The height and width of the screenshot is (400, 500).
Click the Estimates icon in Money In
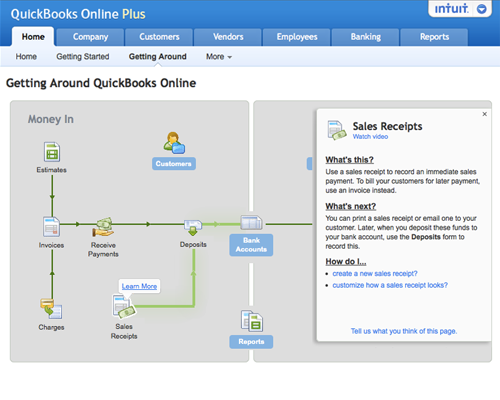[x=52, y=152]
